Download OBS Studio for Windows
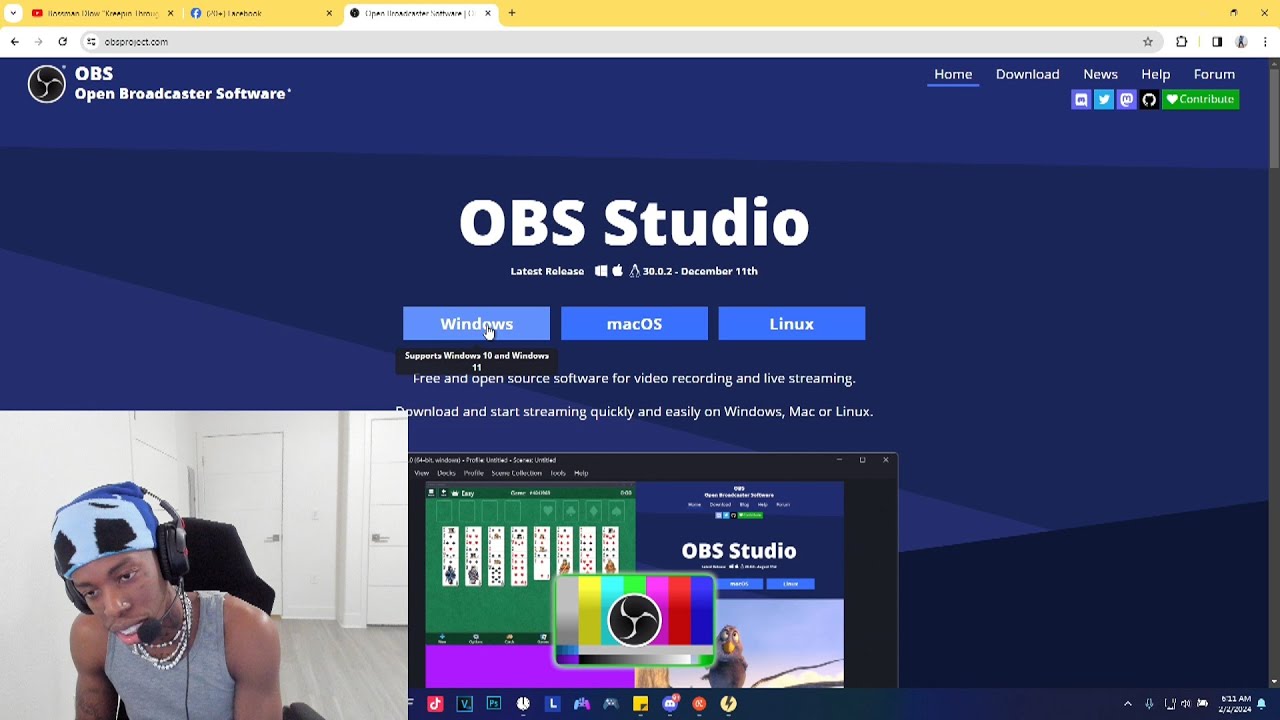Viewport: 1280px width, 720px height. 476,324
